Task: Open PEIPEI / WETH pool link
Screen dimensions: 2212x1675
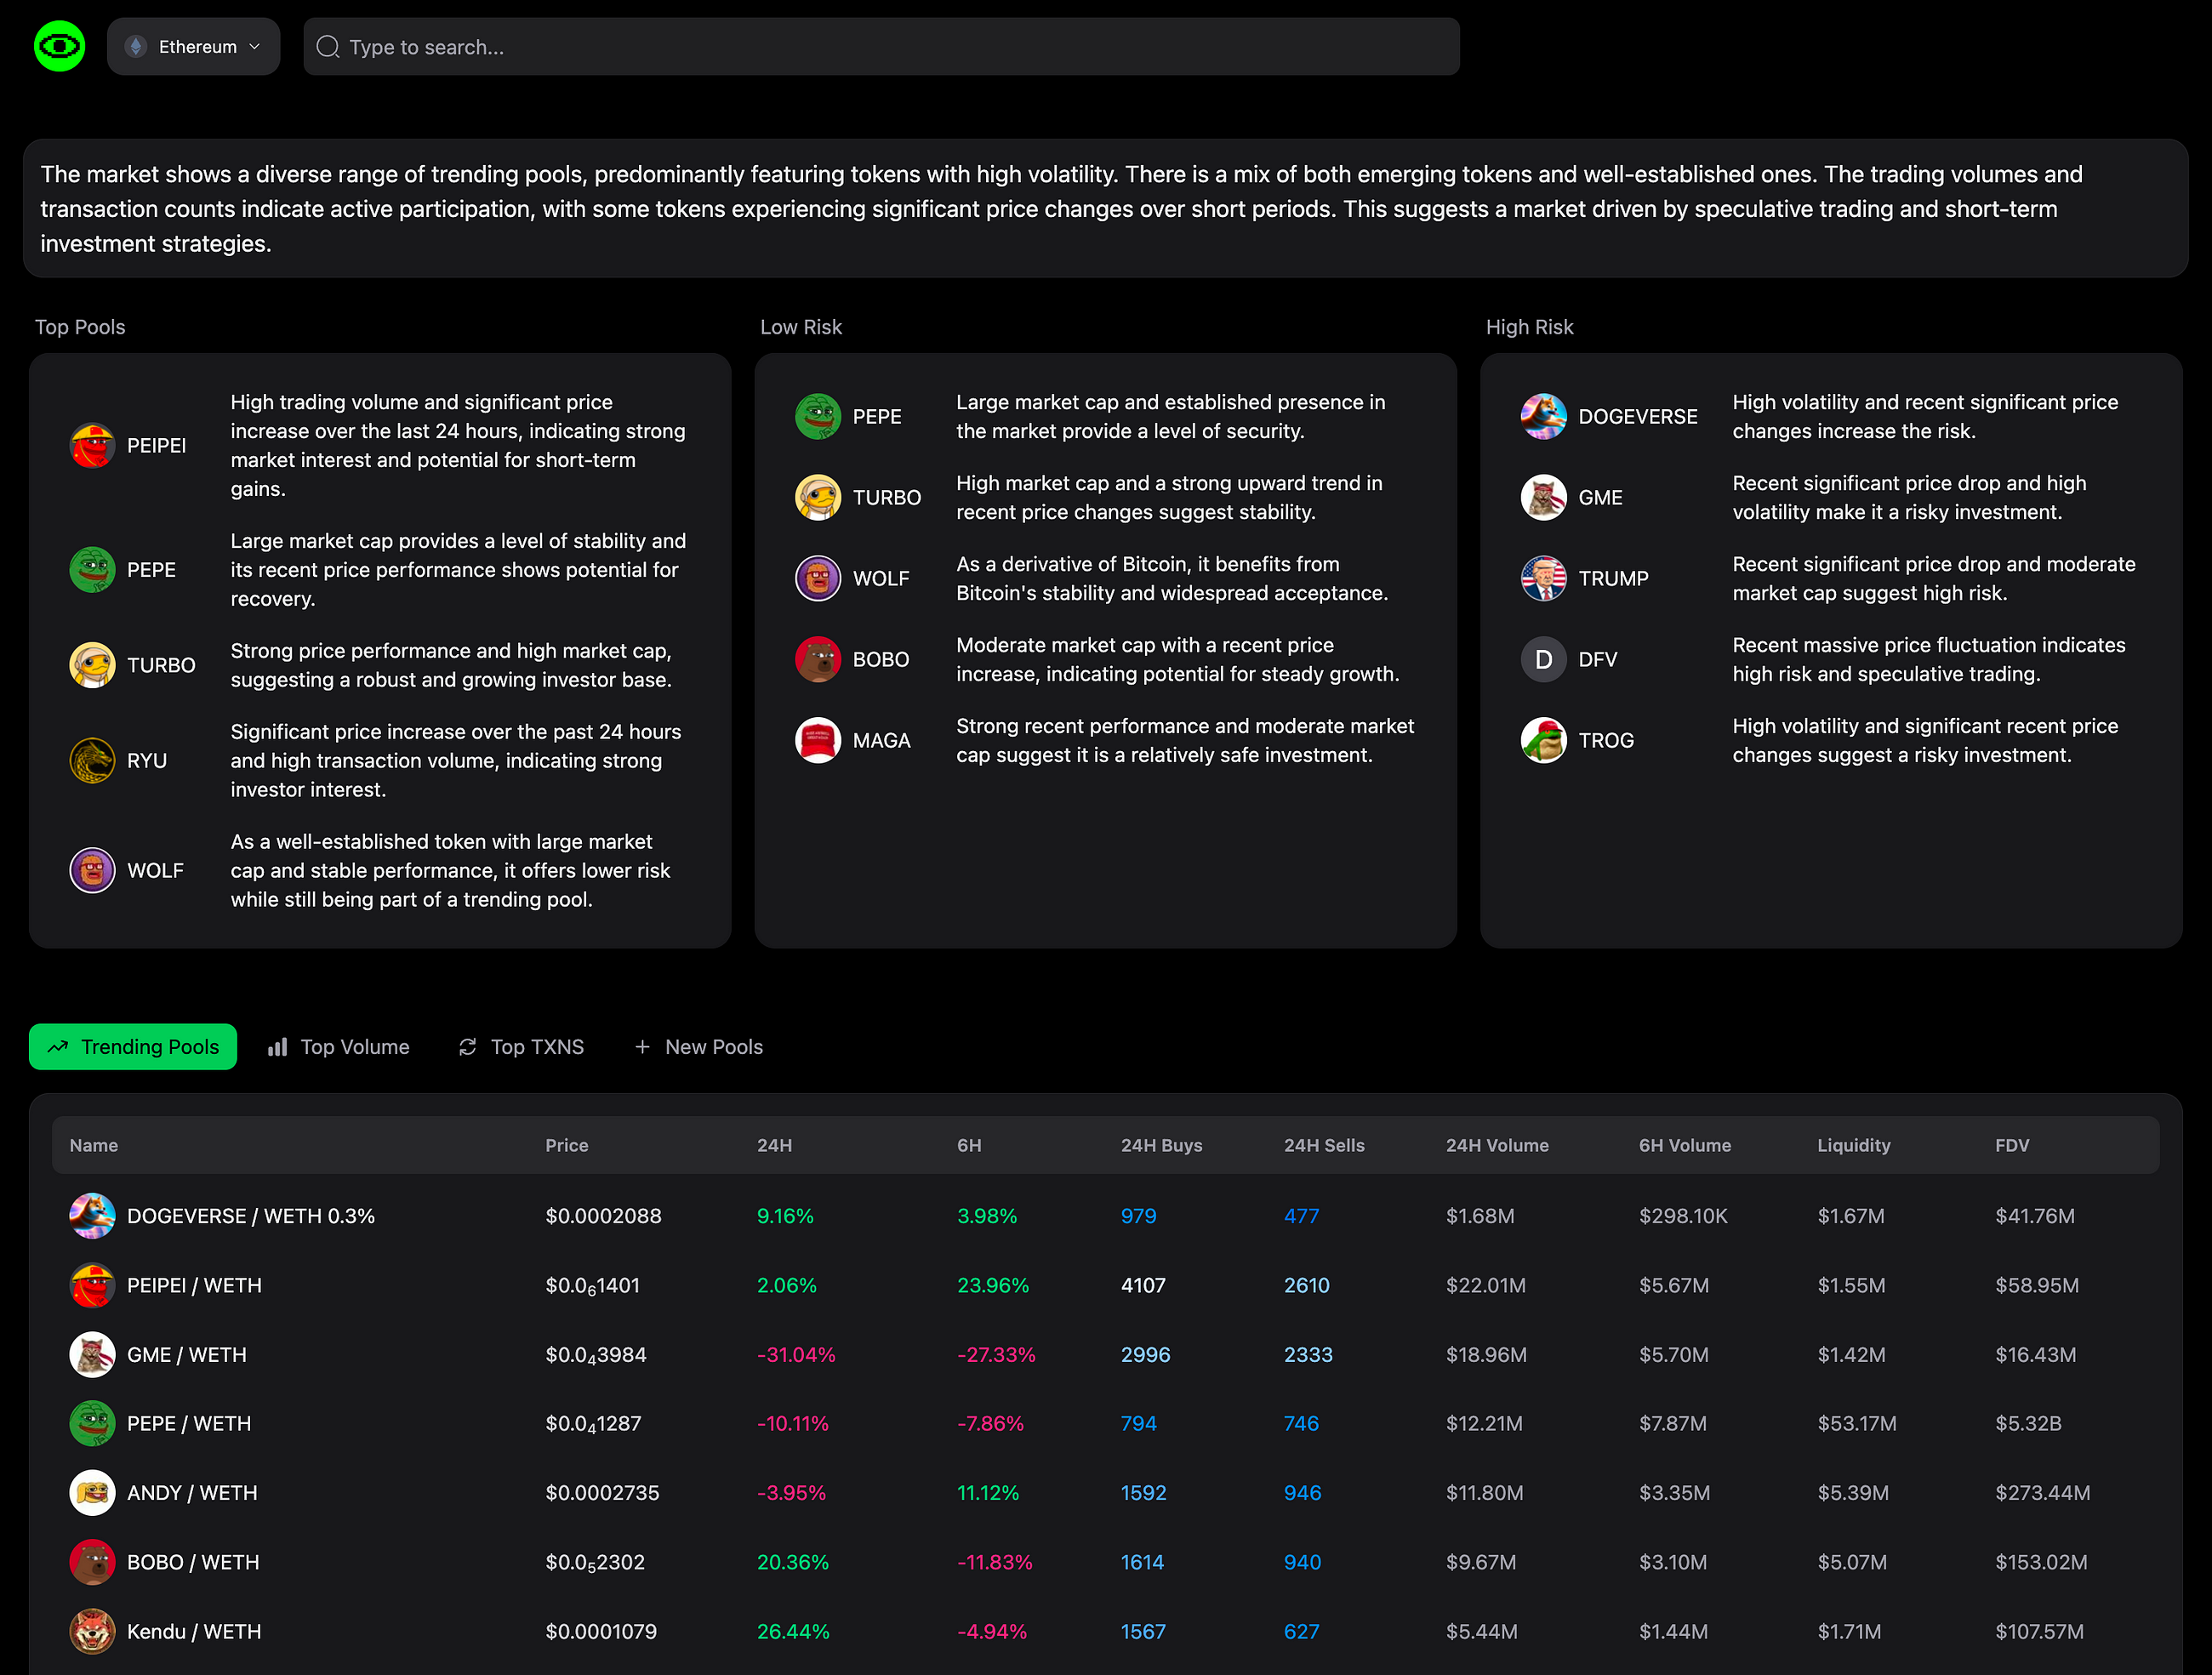Action: pos(194,1285)
